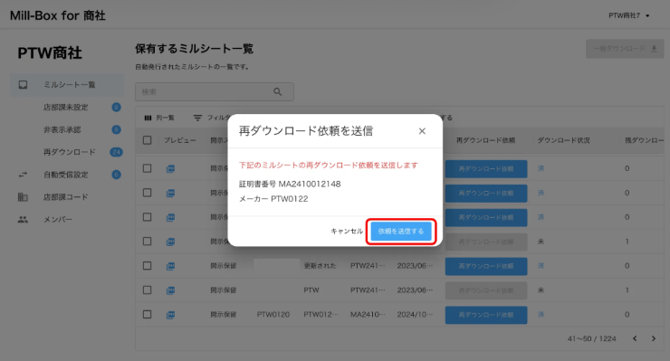
Task: Click 再ダウンロード依頼 button in the PTW0120 row
Action: (486, 315)
